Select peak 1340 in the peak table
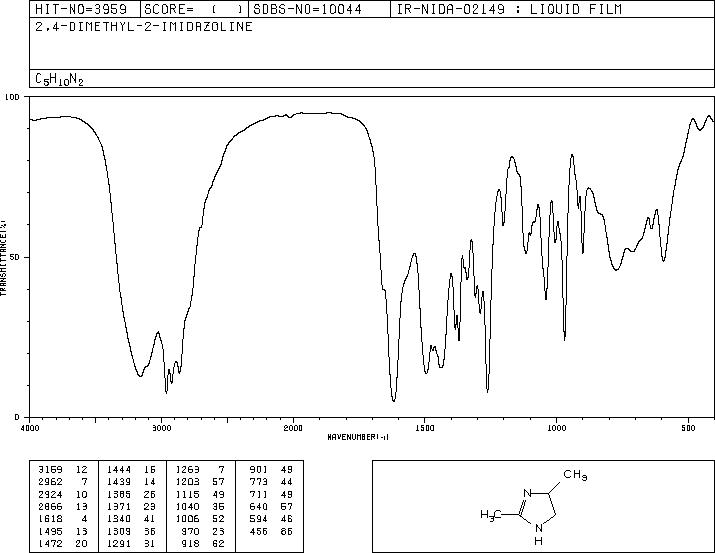 [x=119, y=519]
